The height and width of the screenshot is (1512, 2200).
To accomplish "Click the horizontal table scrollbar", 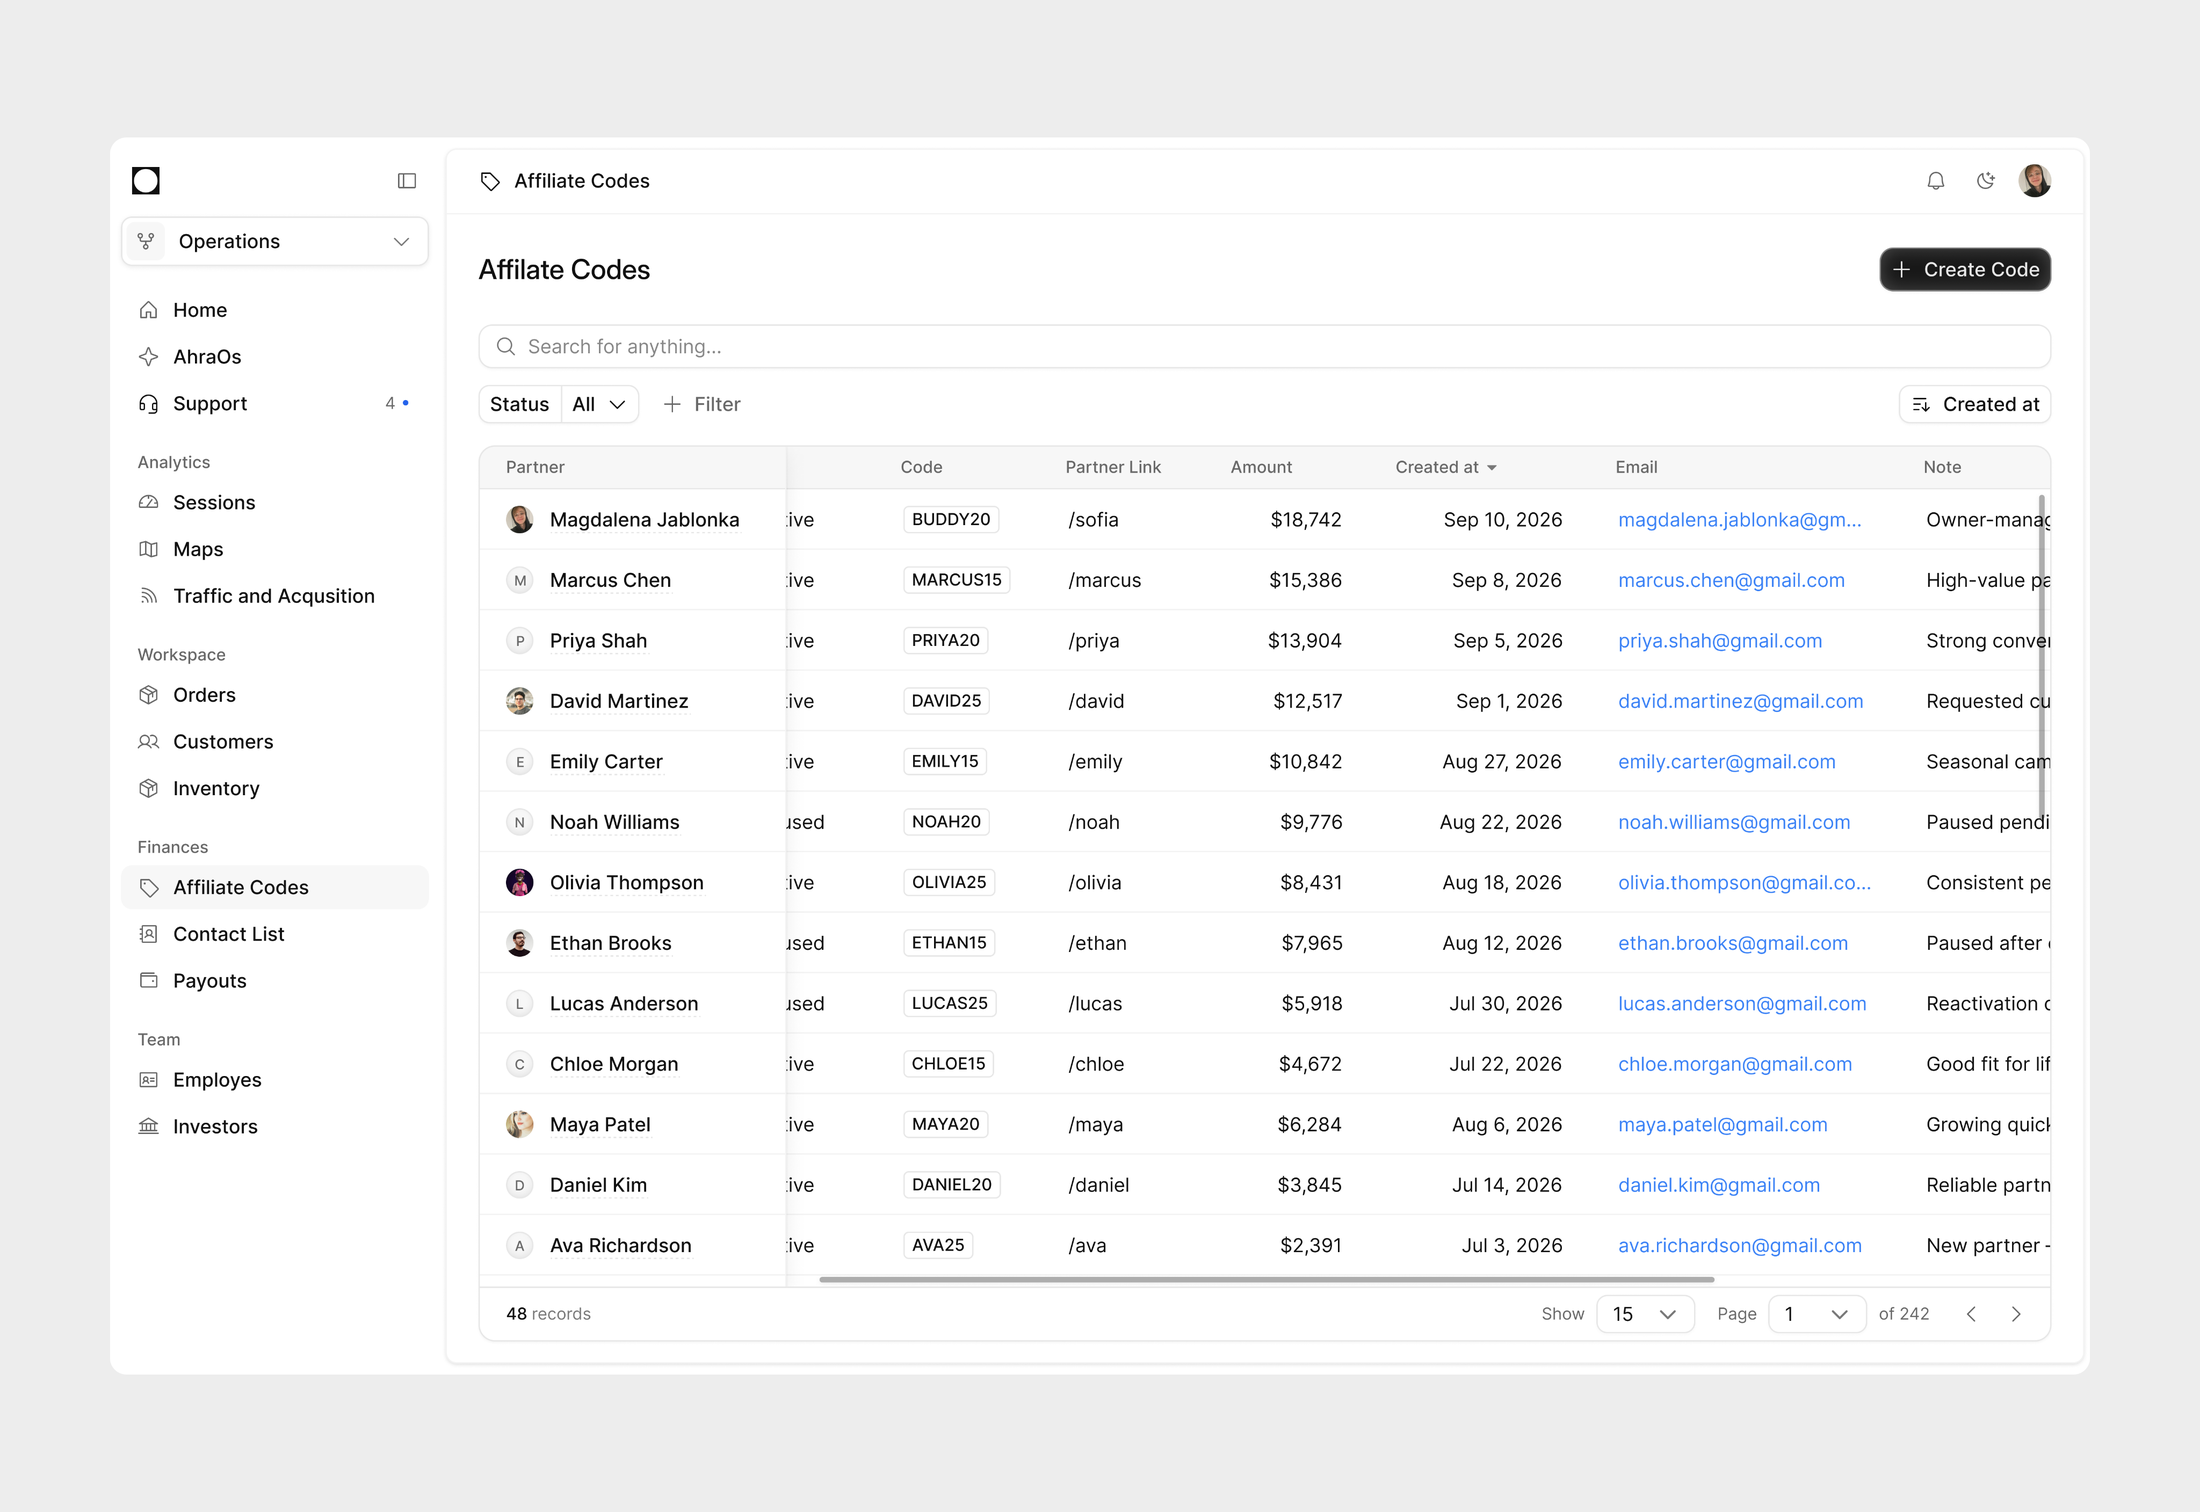I will (x=1267, y=1279).
